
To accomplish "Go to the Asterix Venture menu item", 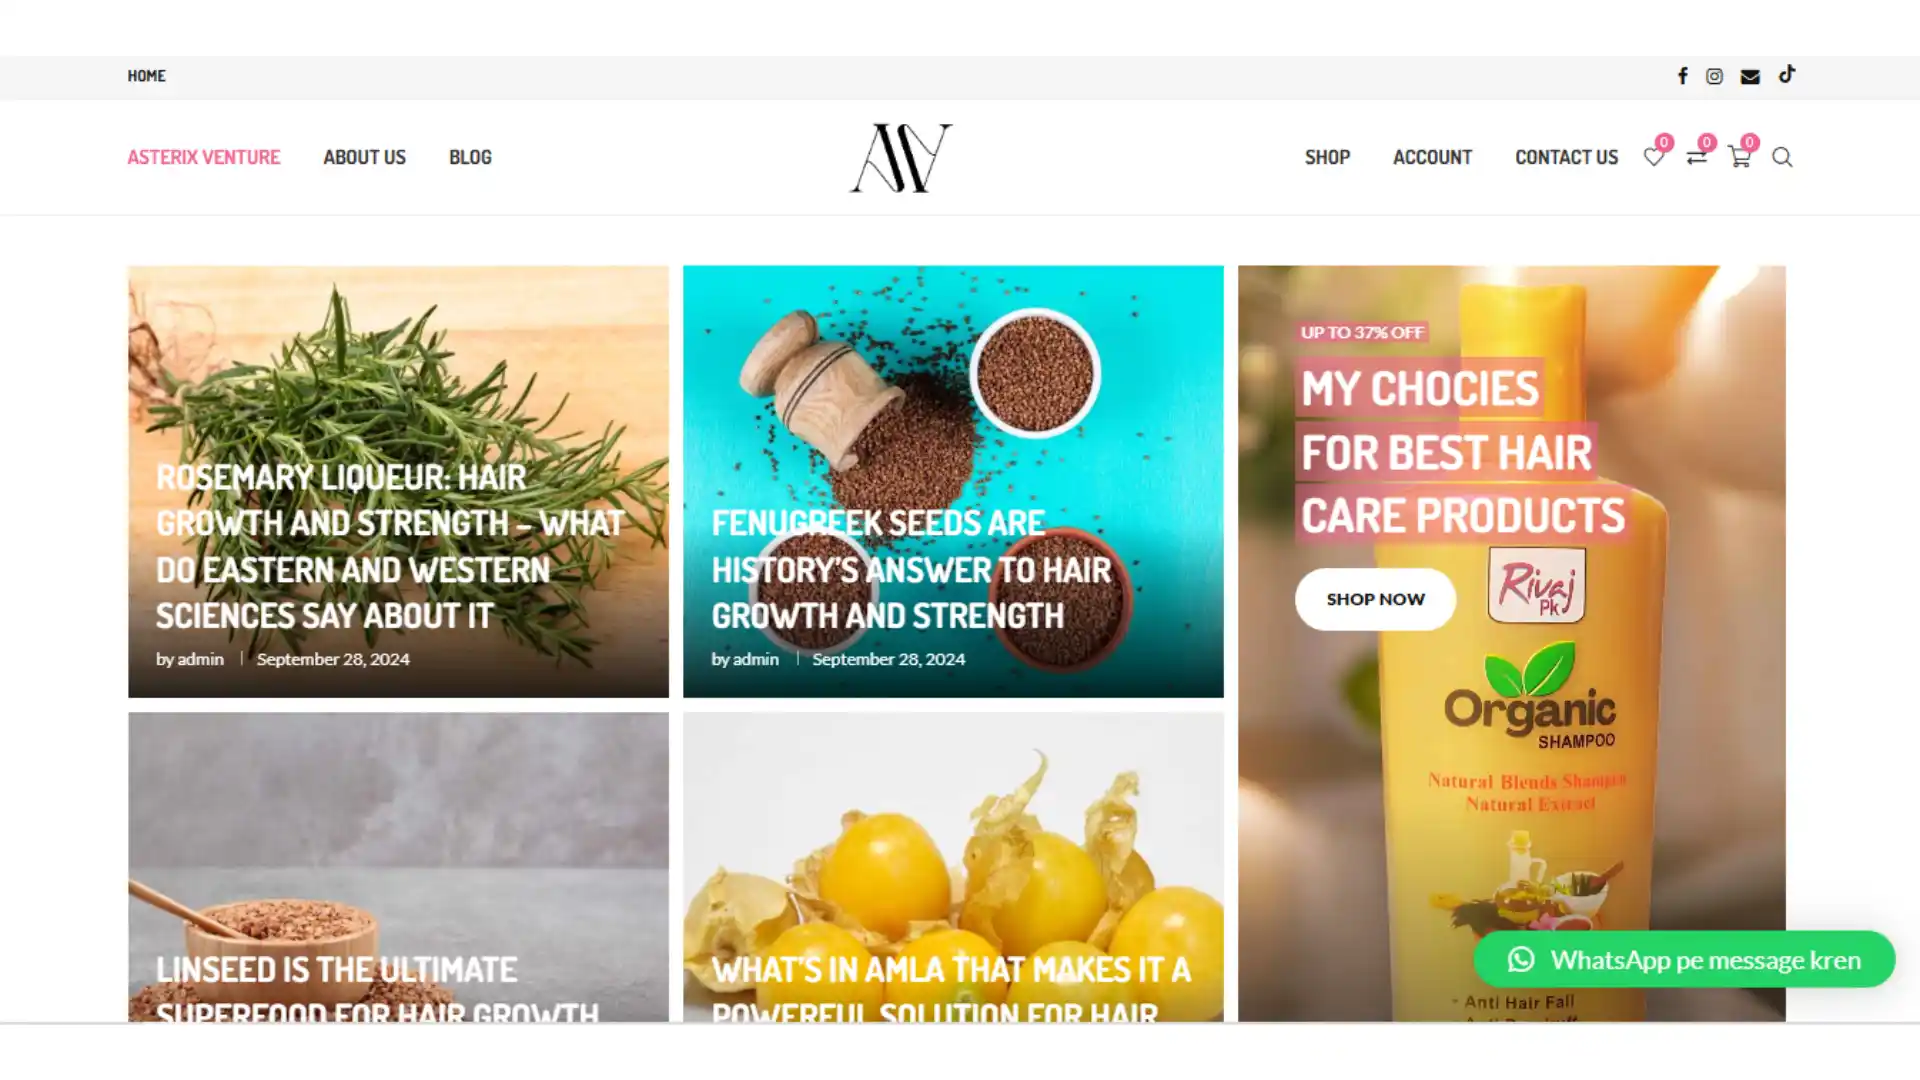I will (204, 157).
